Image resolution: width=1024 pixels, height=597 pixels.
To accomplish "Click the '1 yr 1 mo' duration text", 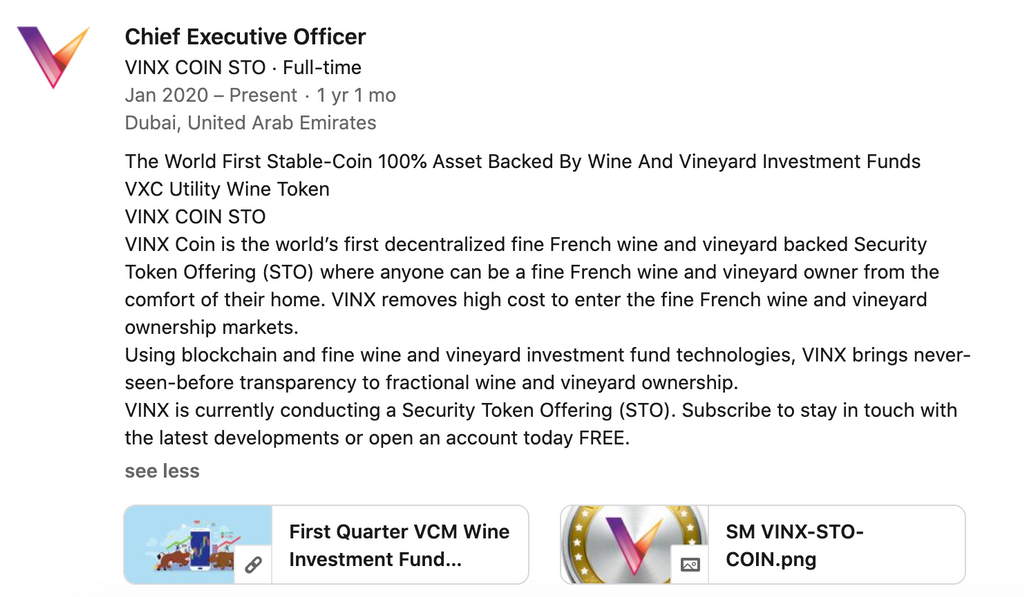I will tap(356, 95).
